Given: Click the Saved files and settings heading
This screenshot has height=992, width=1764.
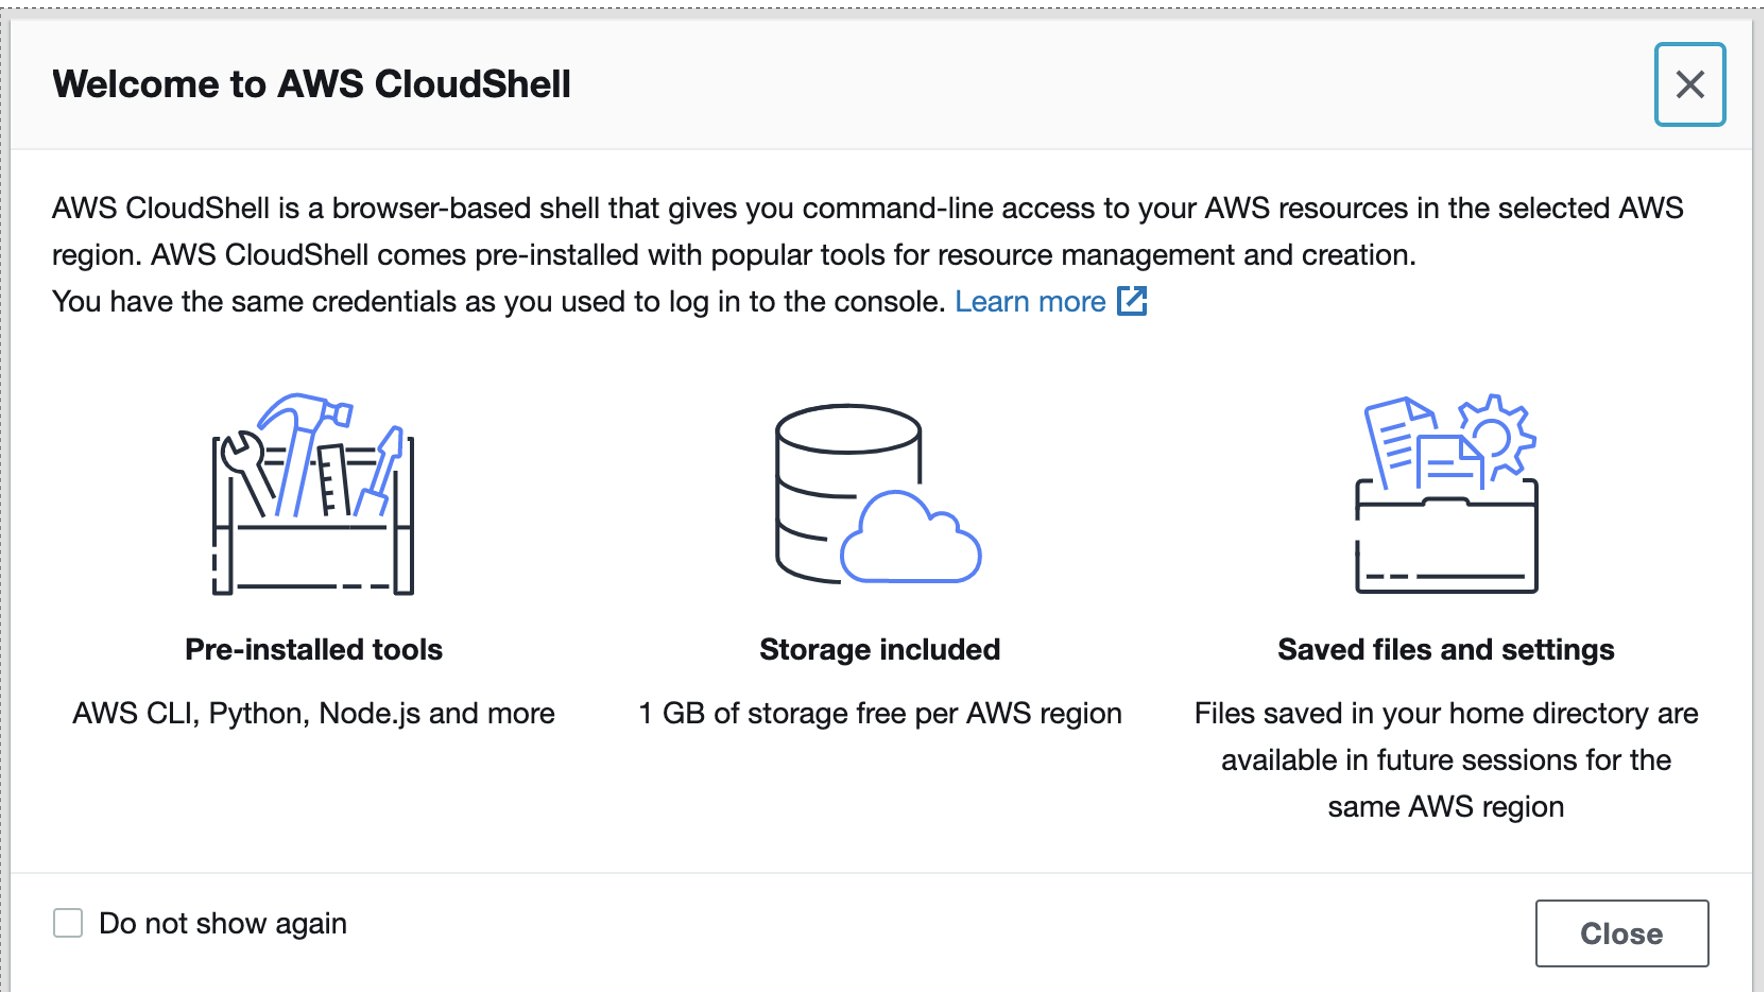Looking at the screenshot, I should coord(1446,650).
